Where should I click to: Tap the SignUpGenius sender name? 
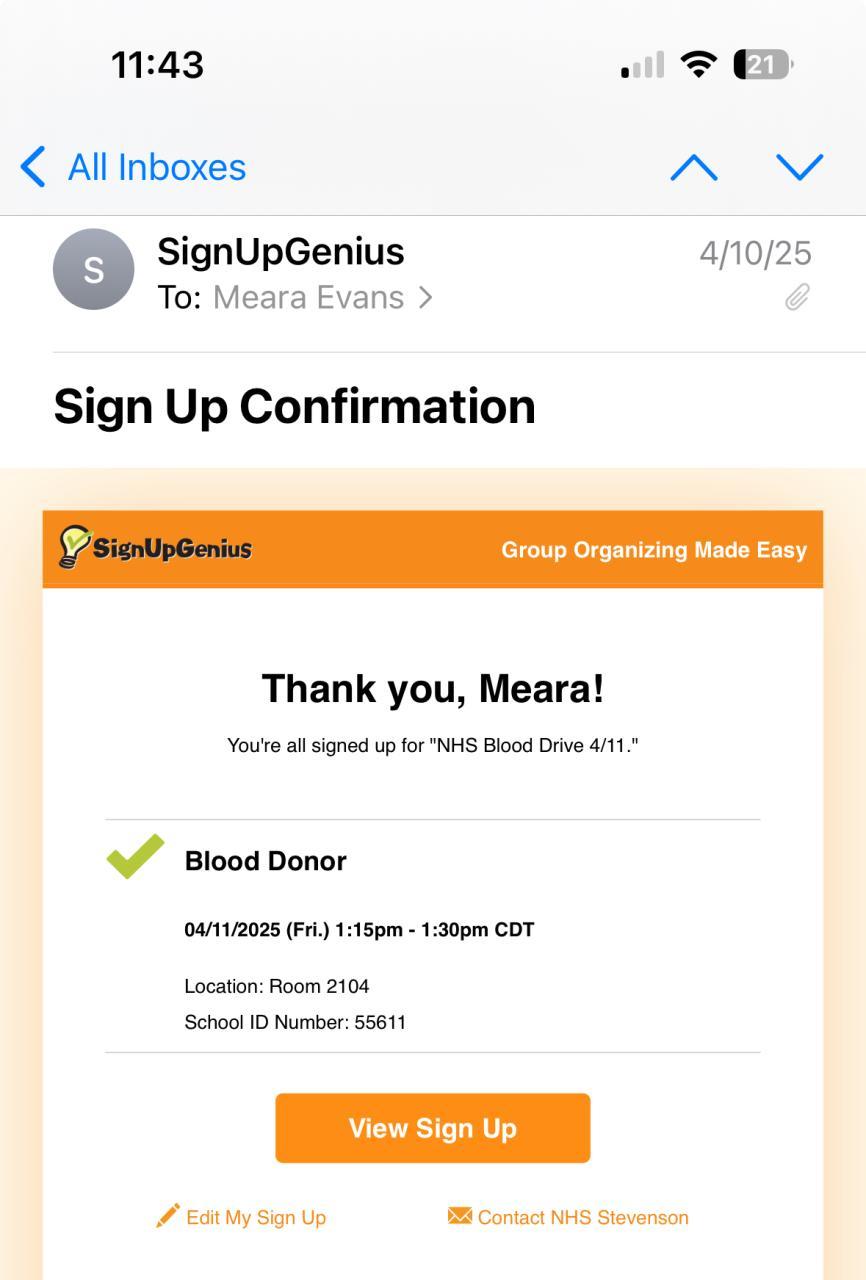tap(281, 251)
